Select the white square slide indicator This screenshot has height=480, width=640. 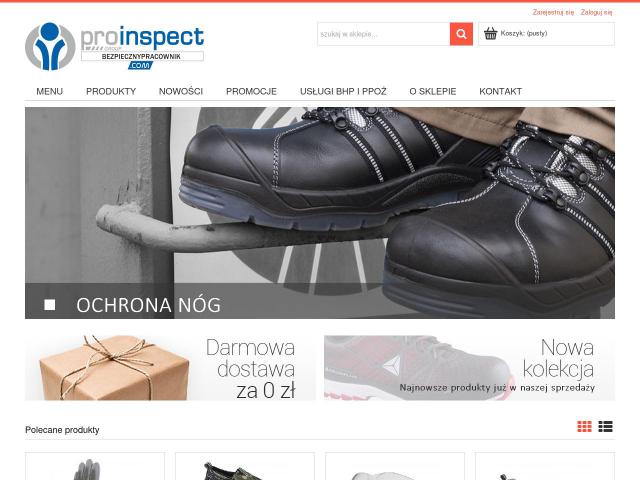point(50,304)
